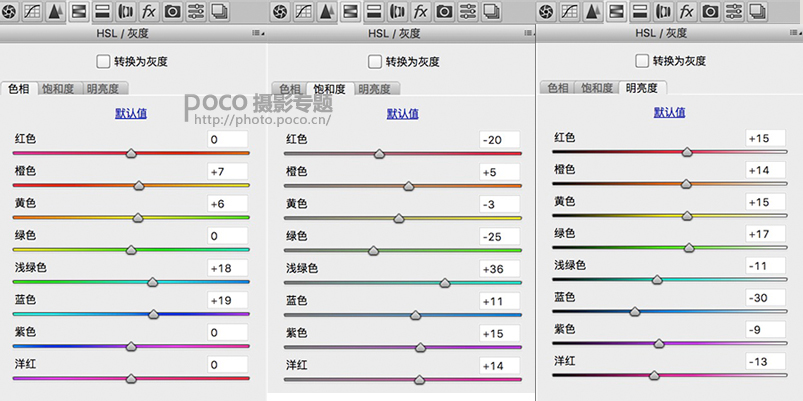Image resolution: width=803 pixels, height=401 pixels.
Task: Switch to 明亮度 tab in Hue panel
Action: coord(102,89)
